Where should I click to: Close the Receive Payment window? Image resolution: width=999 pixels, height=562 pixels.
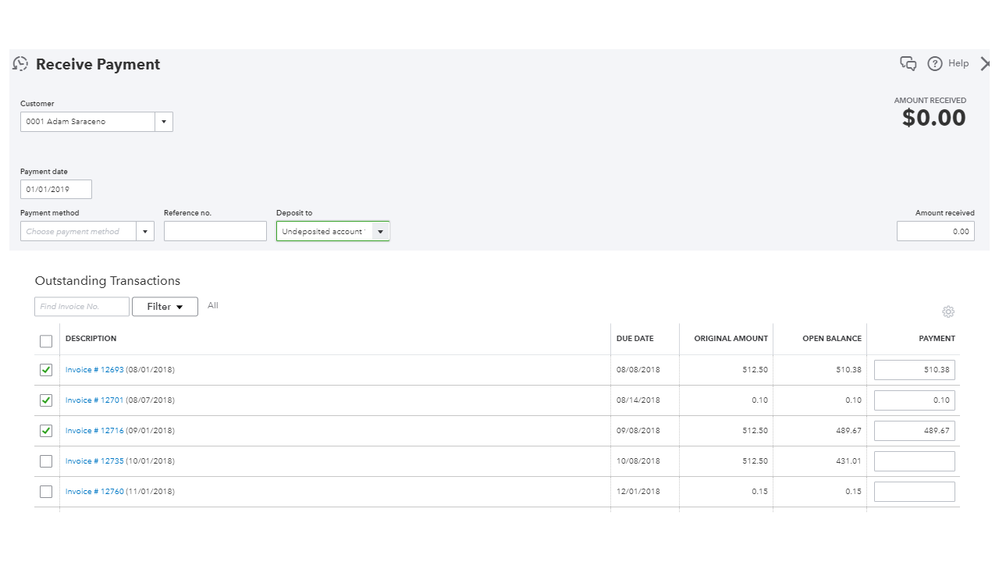pos(986,64)
